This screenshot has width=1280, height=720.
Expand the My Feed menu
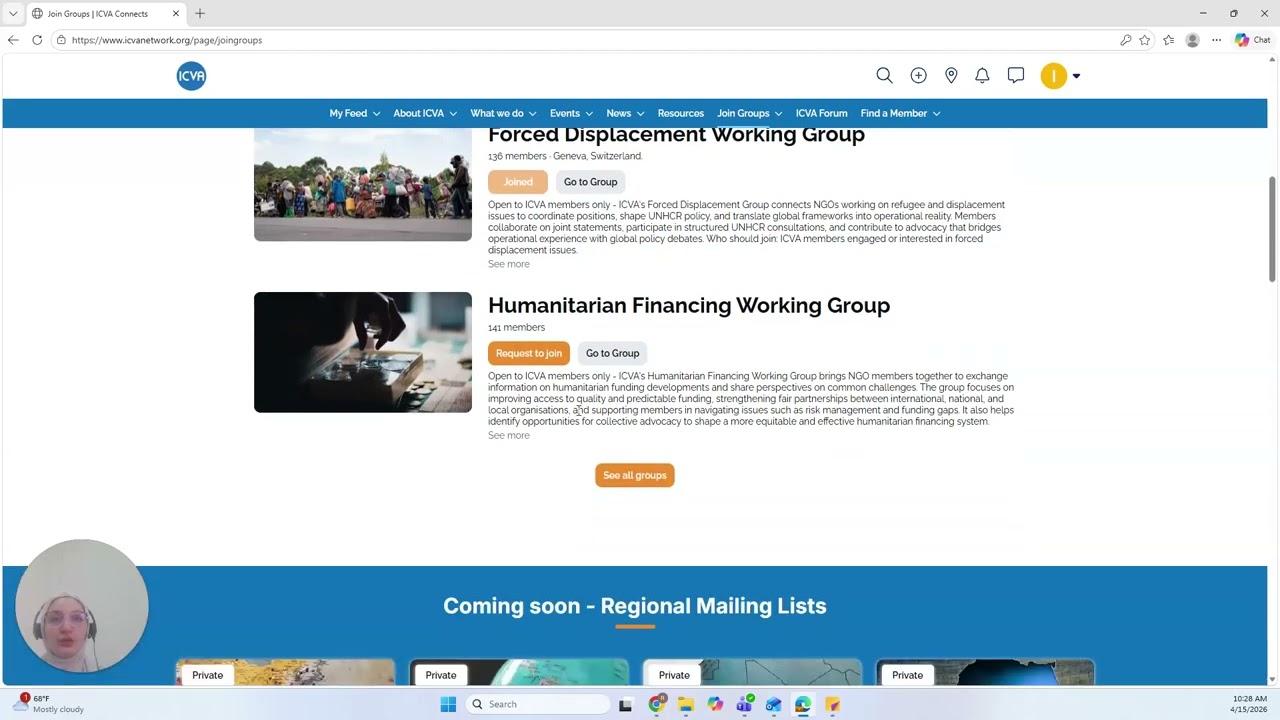pos(355,113)
